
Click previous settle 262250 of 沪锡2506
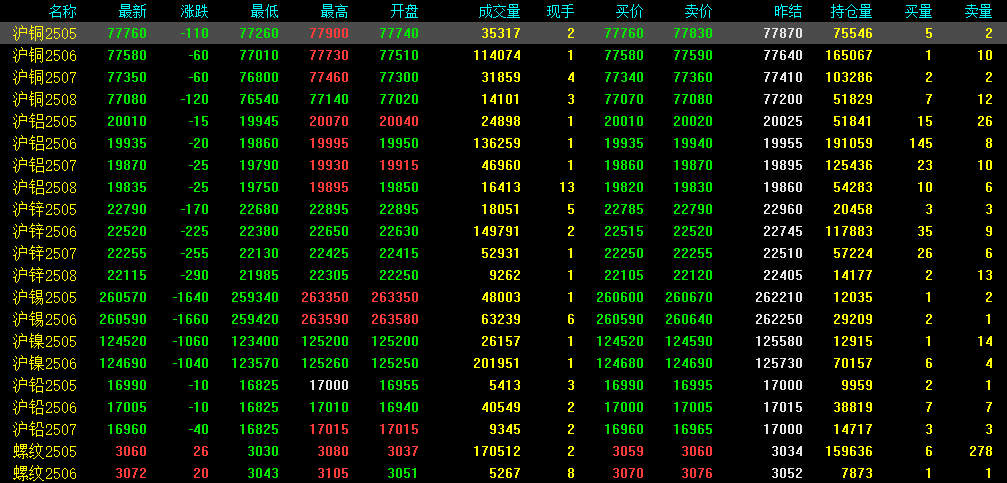point(779,320)
